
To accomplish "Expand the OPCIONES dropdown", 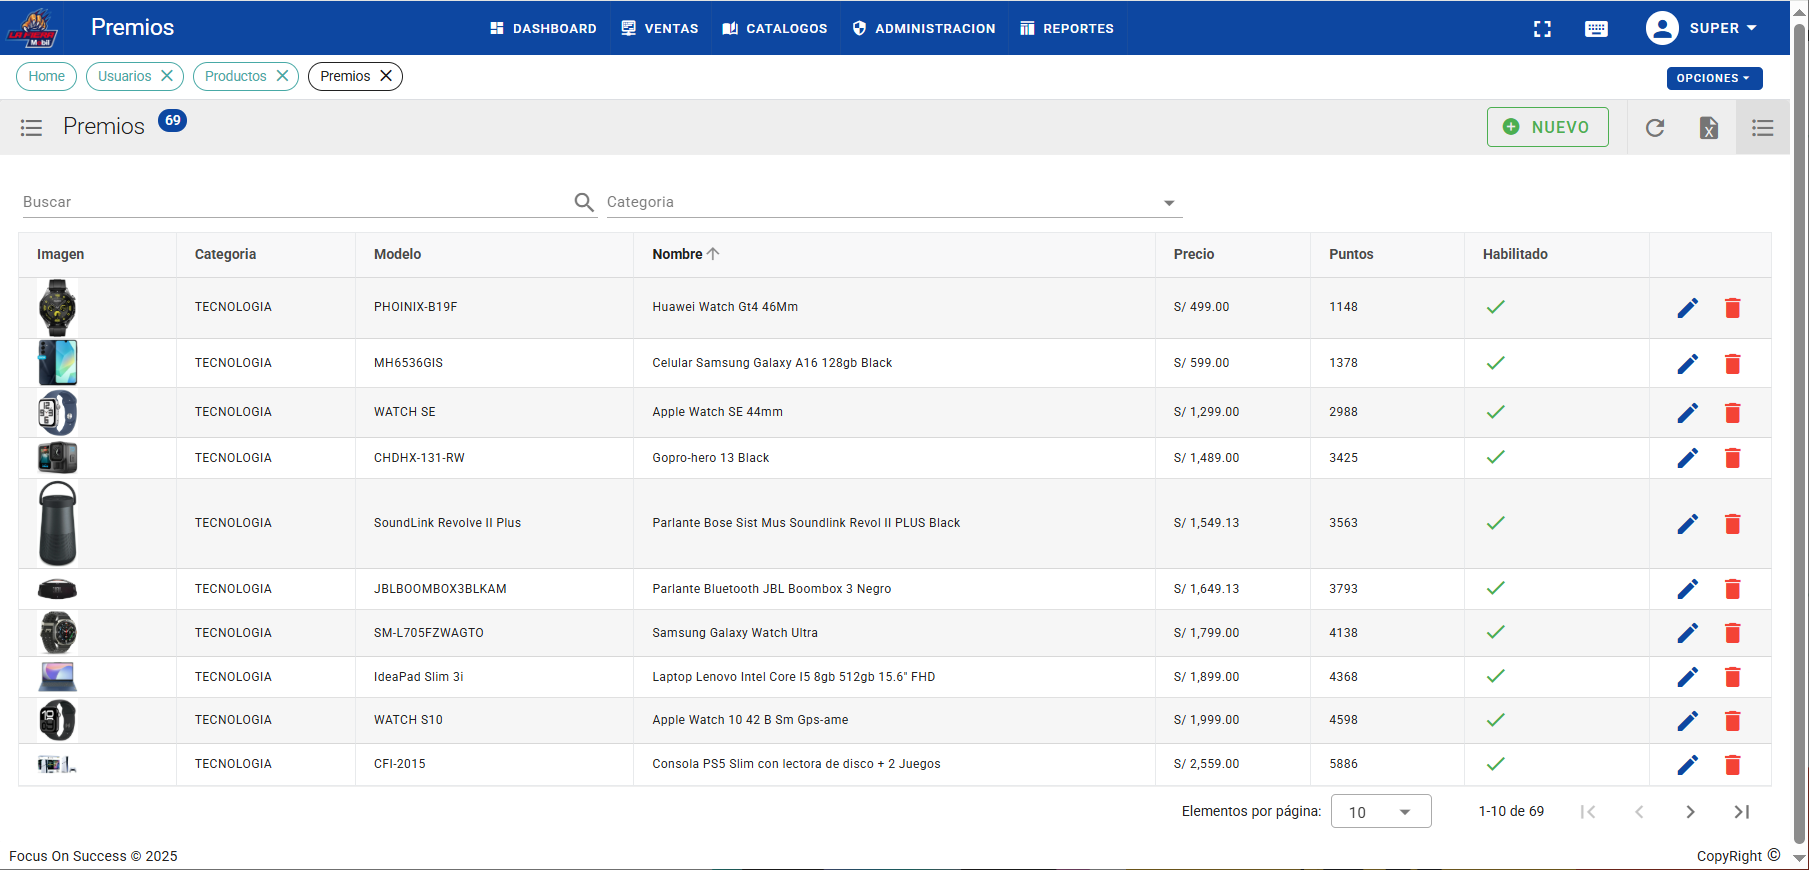I will click(x=1713, y=78).
